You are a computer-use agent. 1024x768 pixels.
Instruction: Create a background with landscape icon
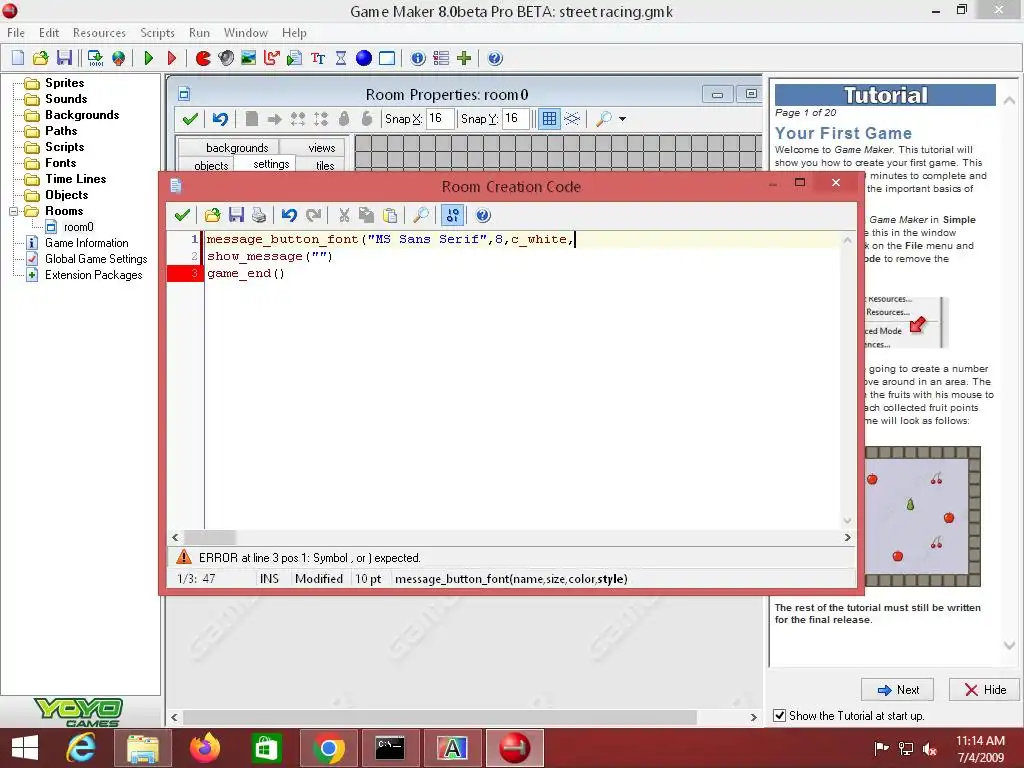pos(249,58)
